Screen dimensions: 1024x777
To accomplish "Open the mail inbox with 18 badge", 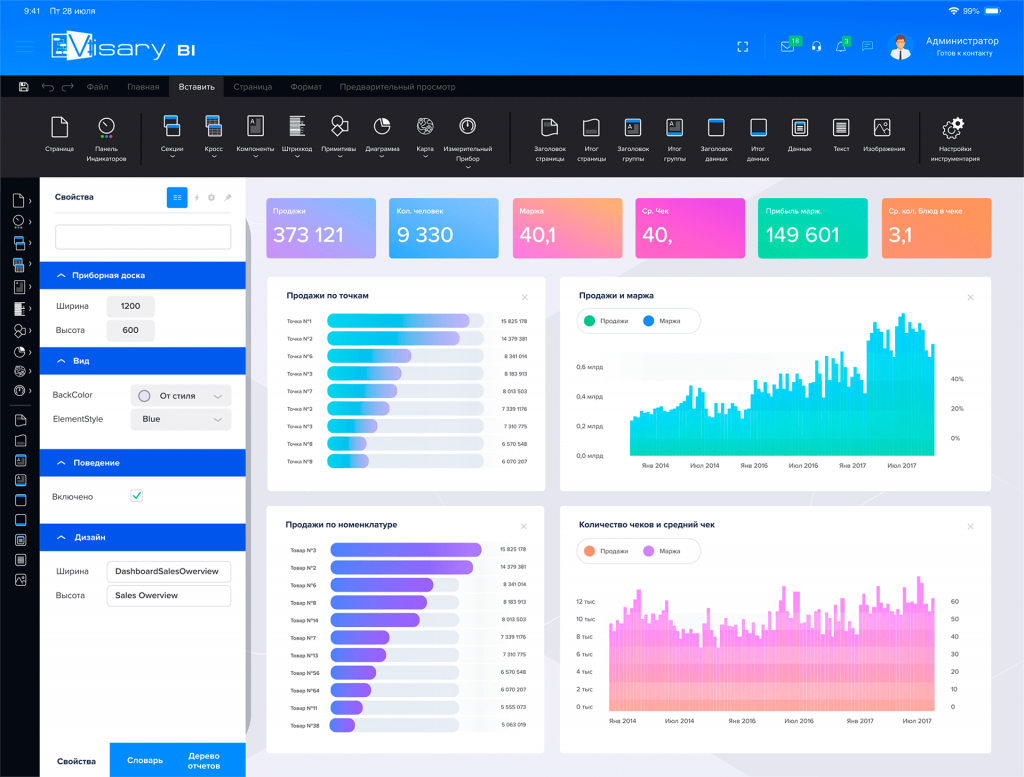I will (789, 46).
